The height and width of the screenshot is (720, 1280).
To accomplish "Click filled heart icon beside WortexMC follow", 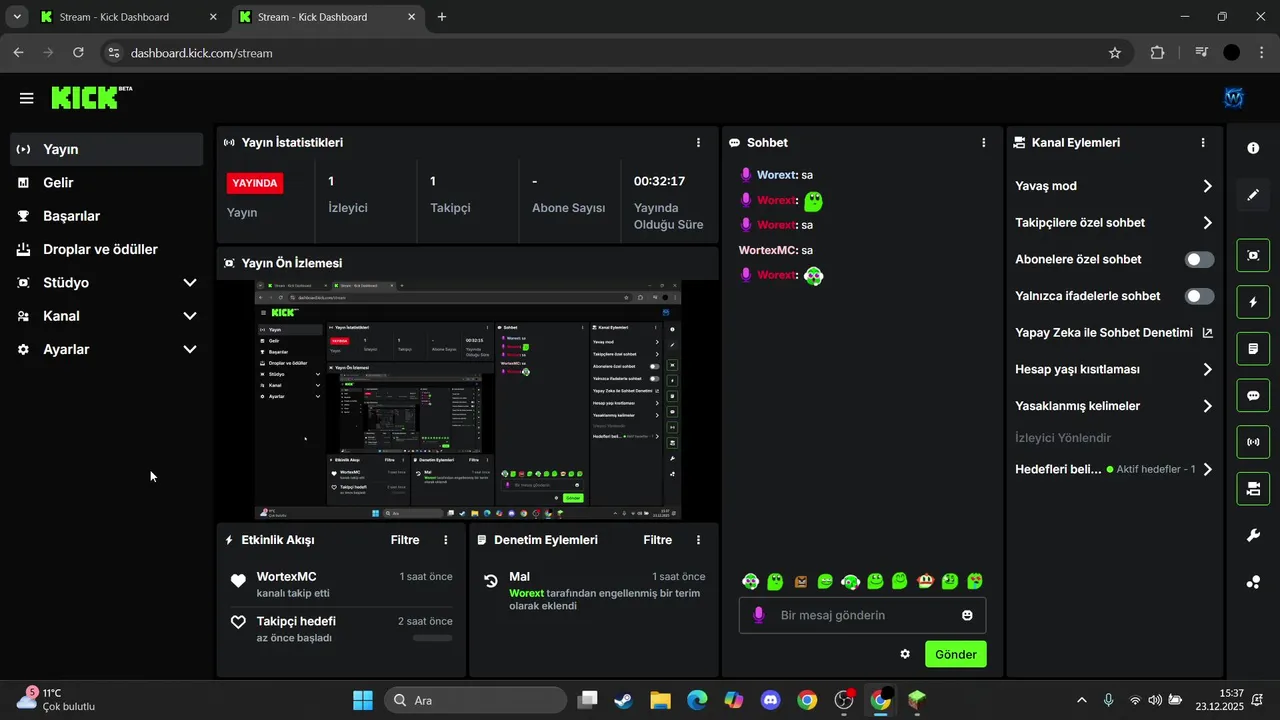I will tap(238, 580).
